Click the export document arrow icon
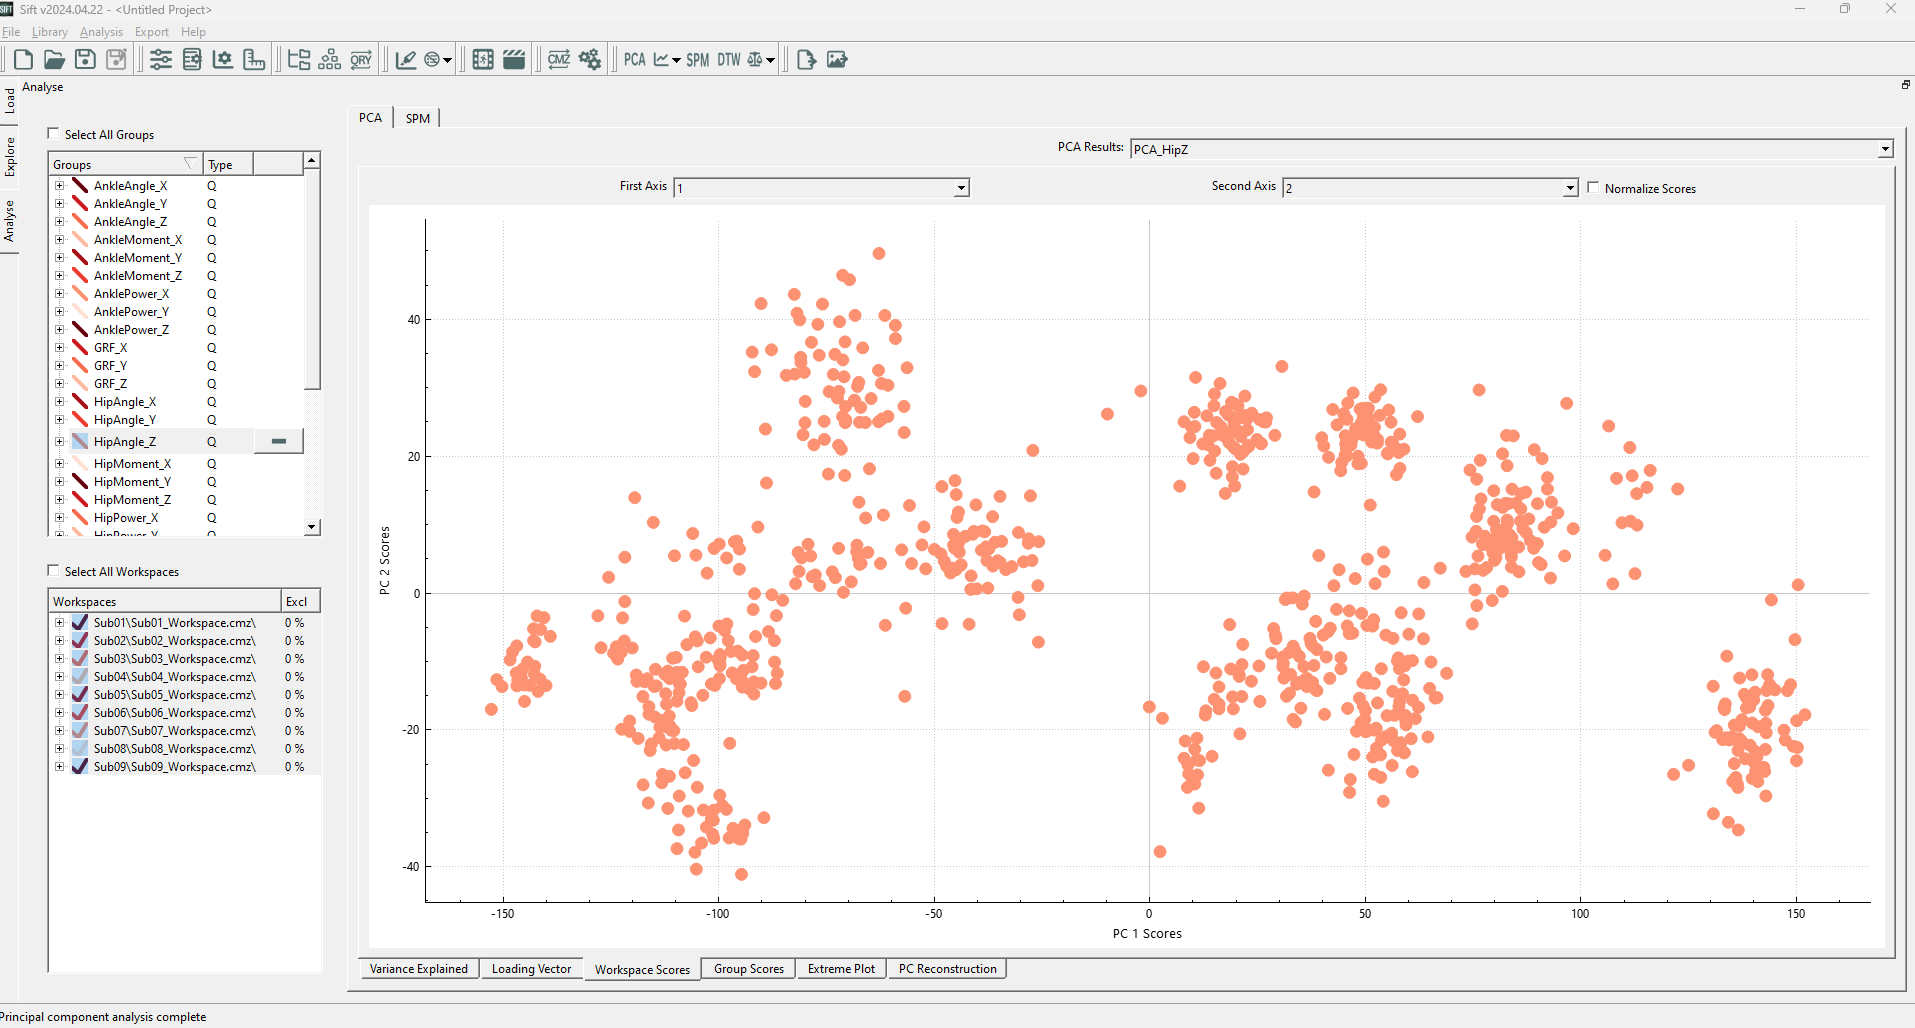Viewport: 1915px width, 1028px height. (x=806, y=60)
